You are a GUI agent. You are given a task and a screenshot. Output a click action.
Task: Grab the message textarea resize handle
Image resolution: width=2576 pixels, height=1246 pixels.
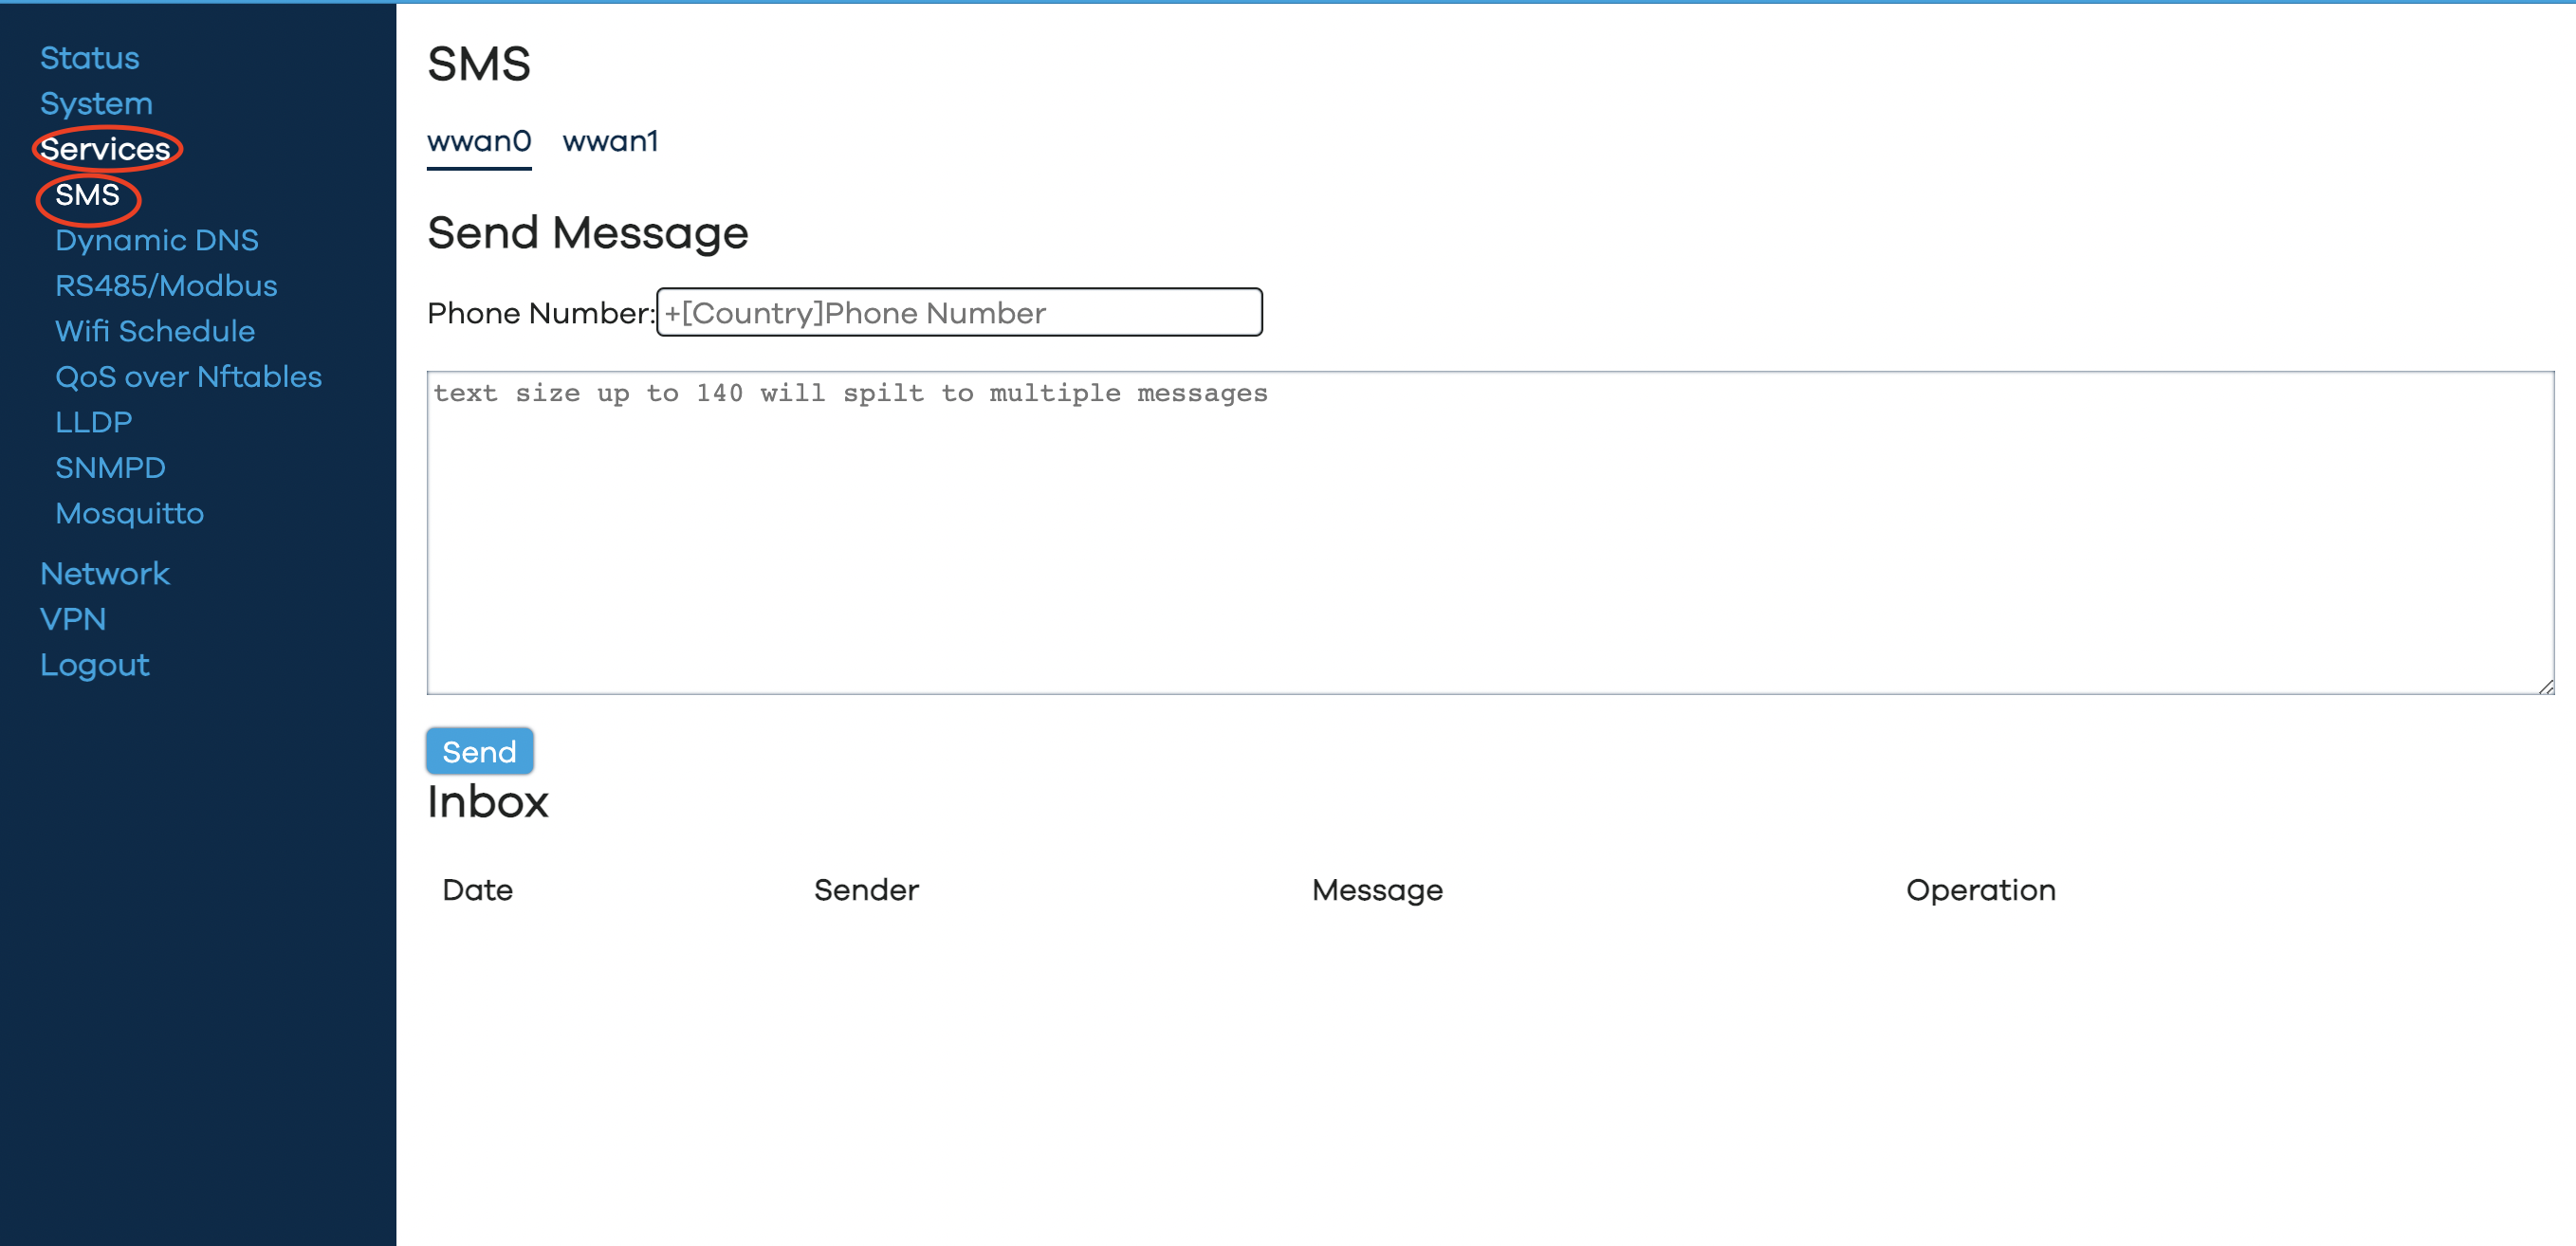[x=2546, y=686]
